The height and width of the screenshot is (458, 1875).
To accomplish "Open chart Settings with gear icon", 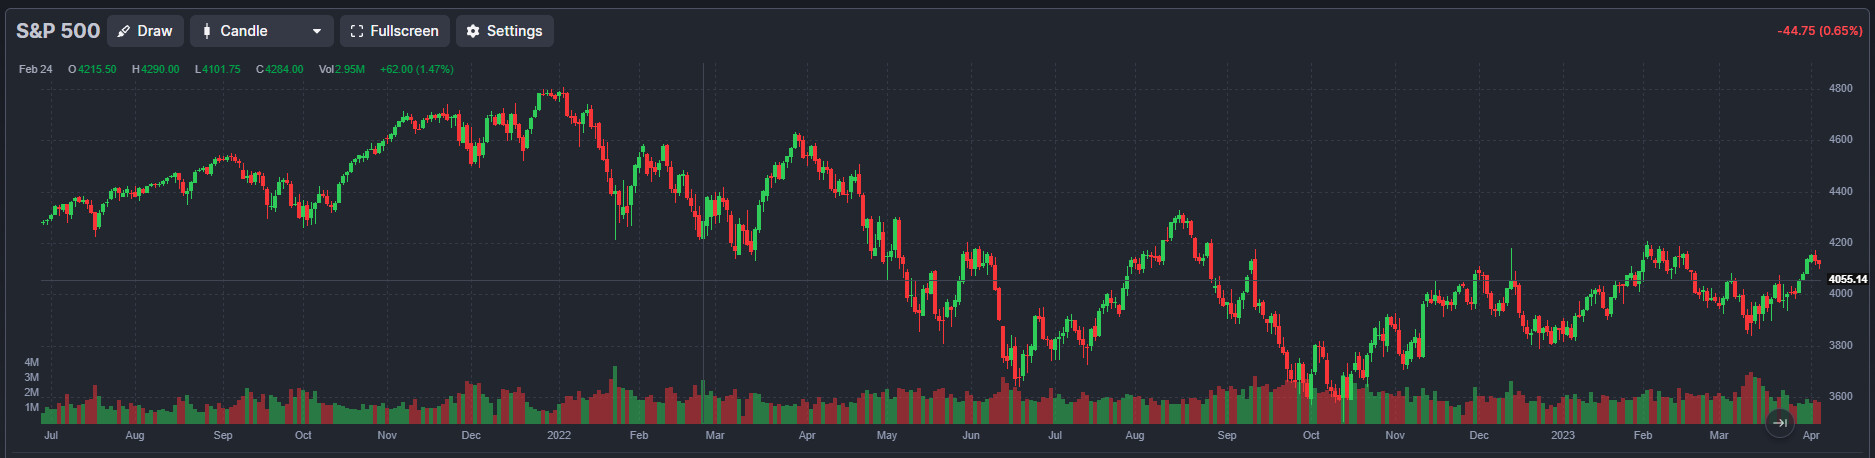I will [504, 31].
